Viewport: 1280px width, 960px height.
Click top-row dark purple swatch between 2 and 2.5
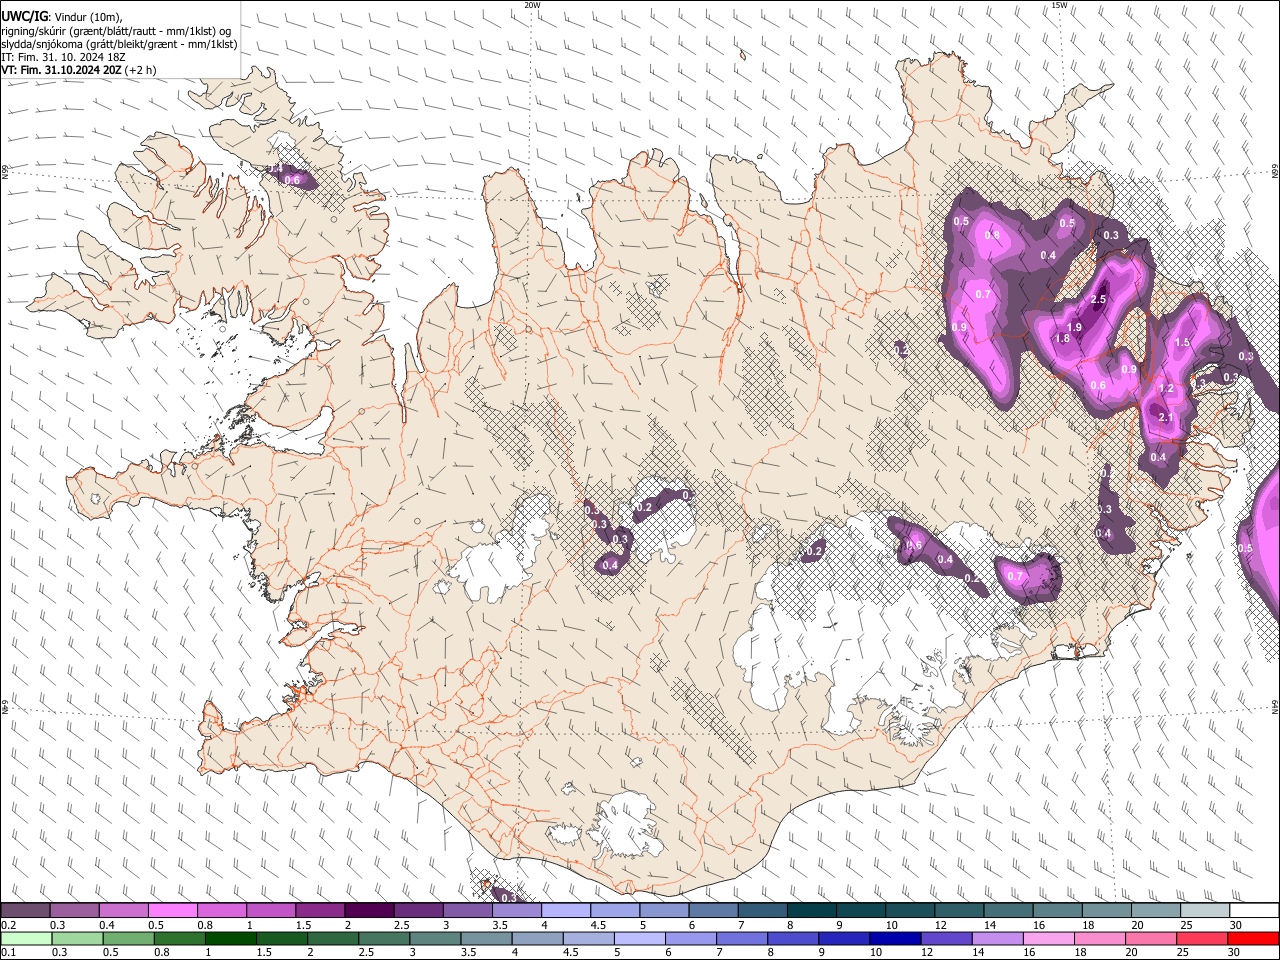(x=369, y=911)
